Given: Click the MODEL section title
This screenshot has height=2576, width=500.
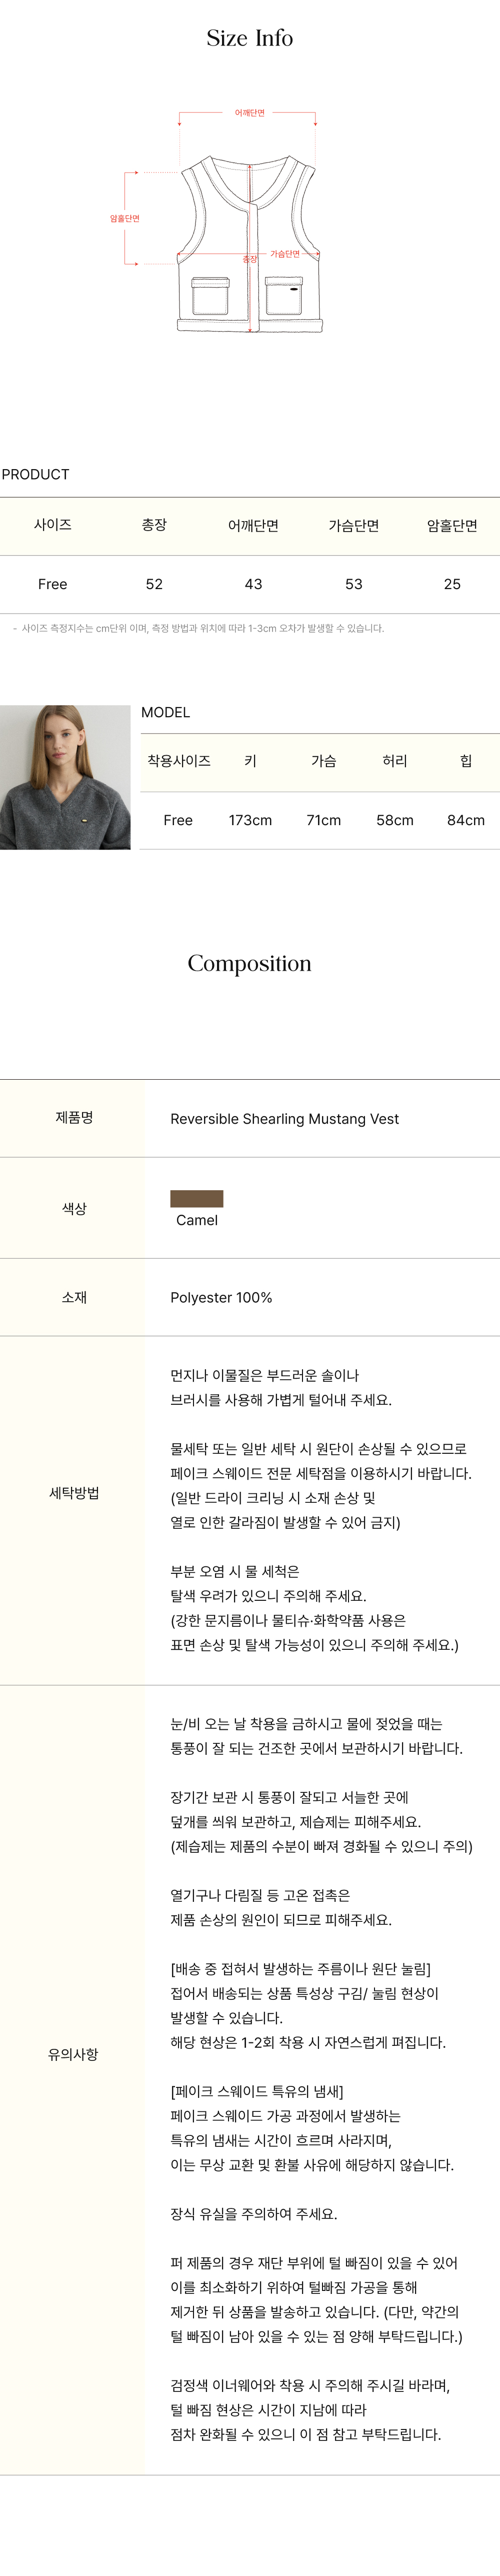Looking at the screenshot, I should click(165, 712).
